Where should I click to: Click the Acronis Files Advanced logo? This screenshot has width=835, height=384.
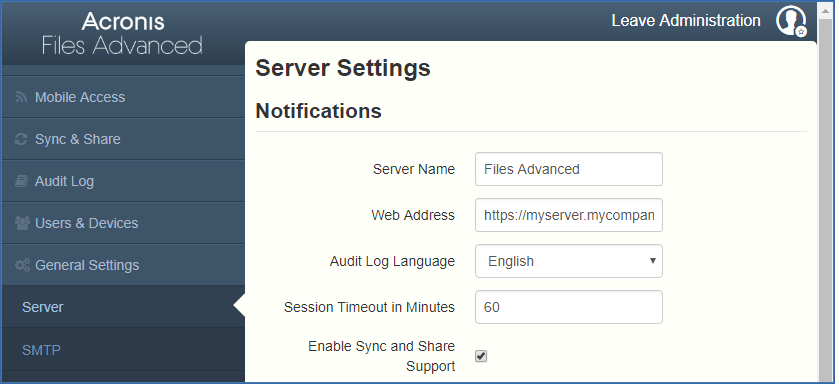pyautogui.click(x=122, y=34)
